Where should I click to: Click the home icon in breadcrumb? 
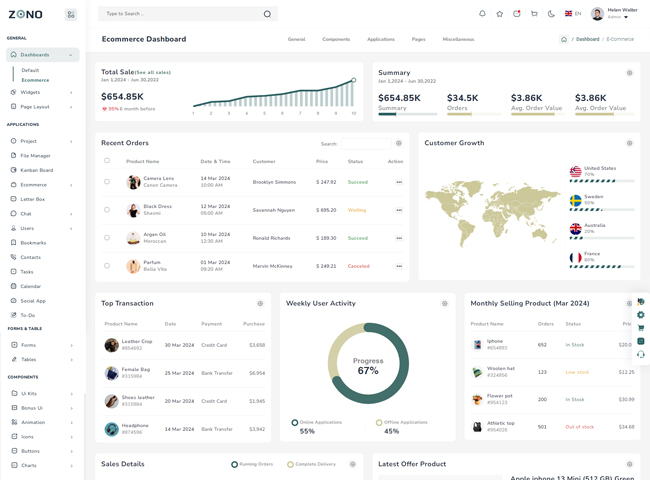pos(564,39)
